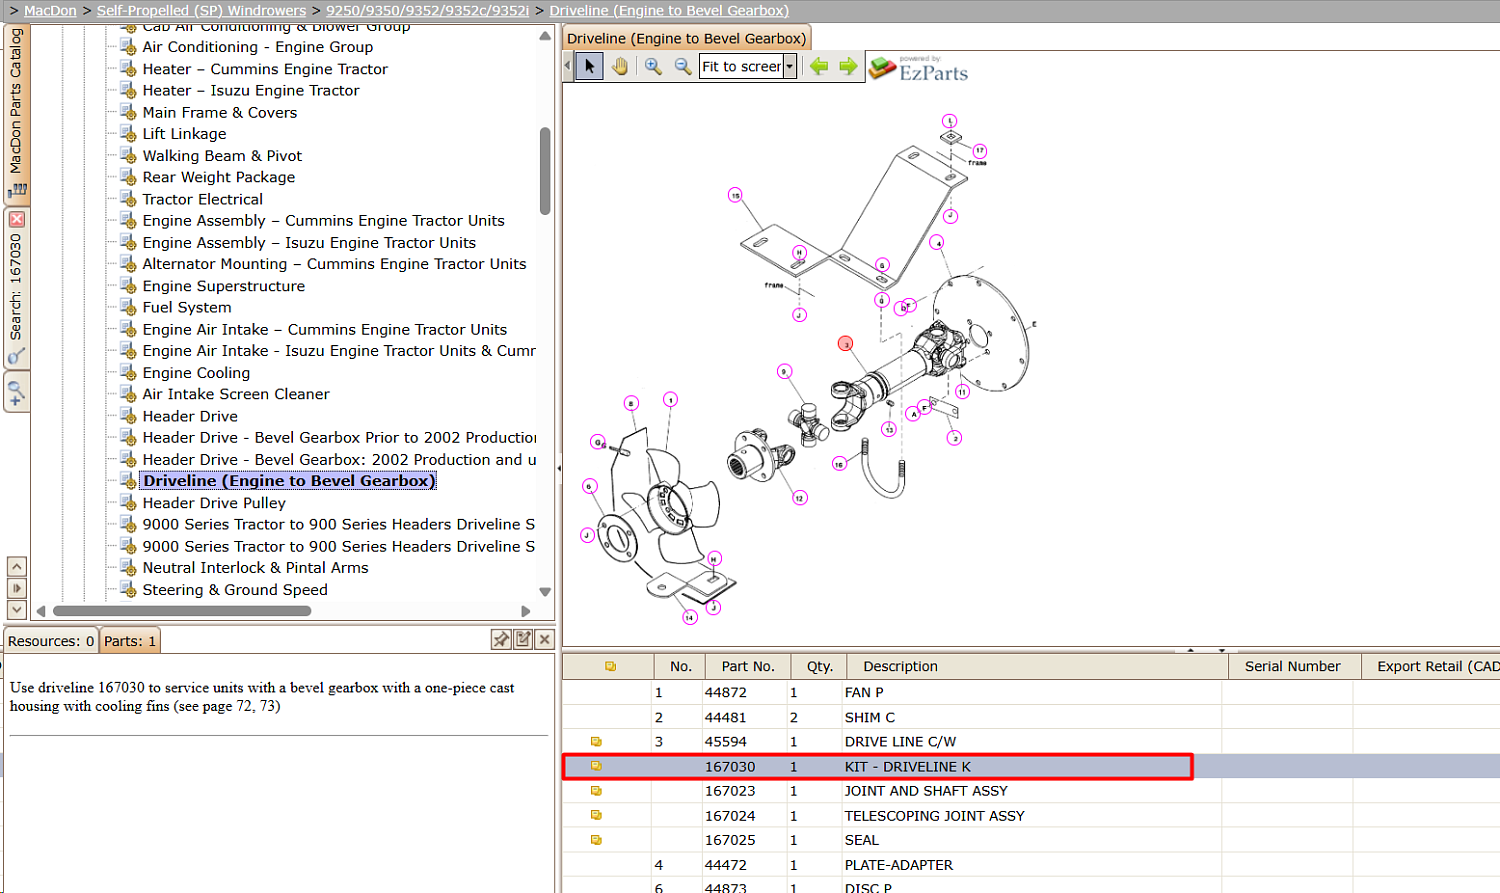
Task: Click note icon for part 167030
Action: [x=596, y=767]
